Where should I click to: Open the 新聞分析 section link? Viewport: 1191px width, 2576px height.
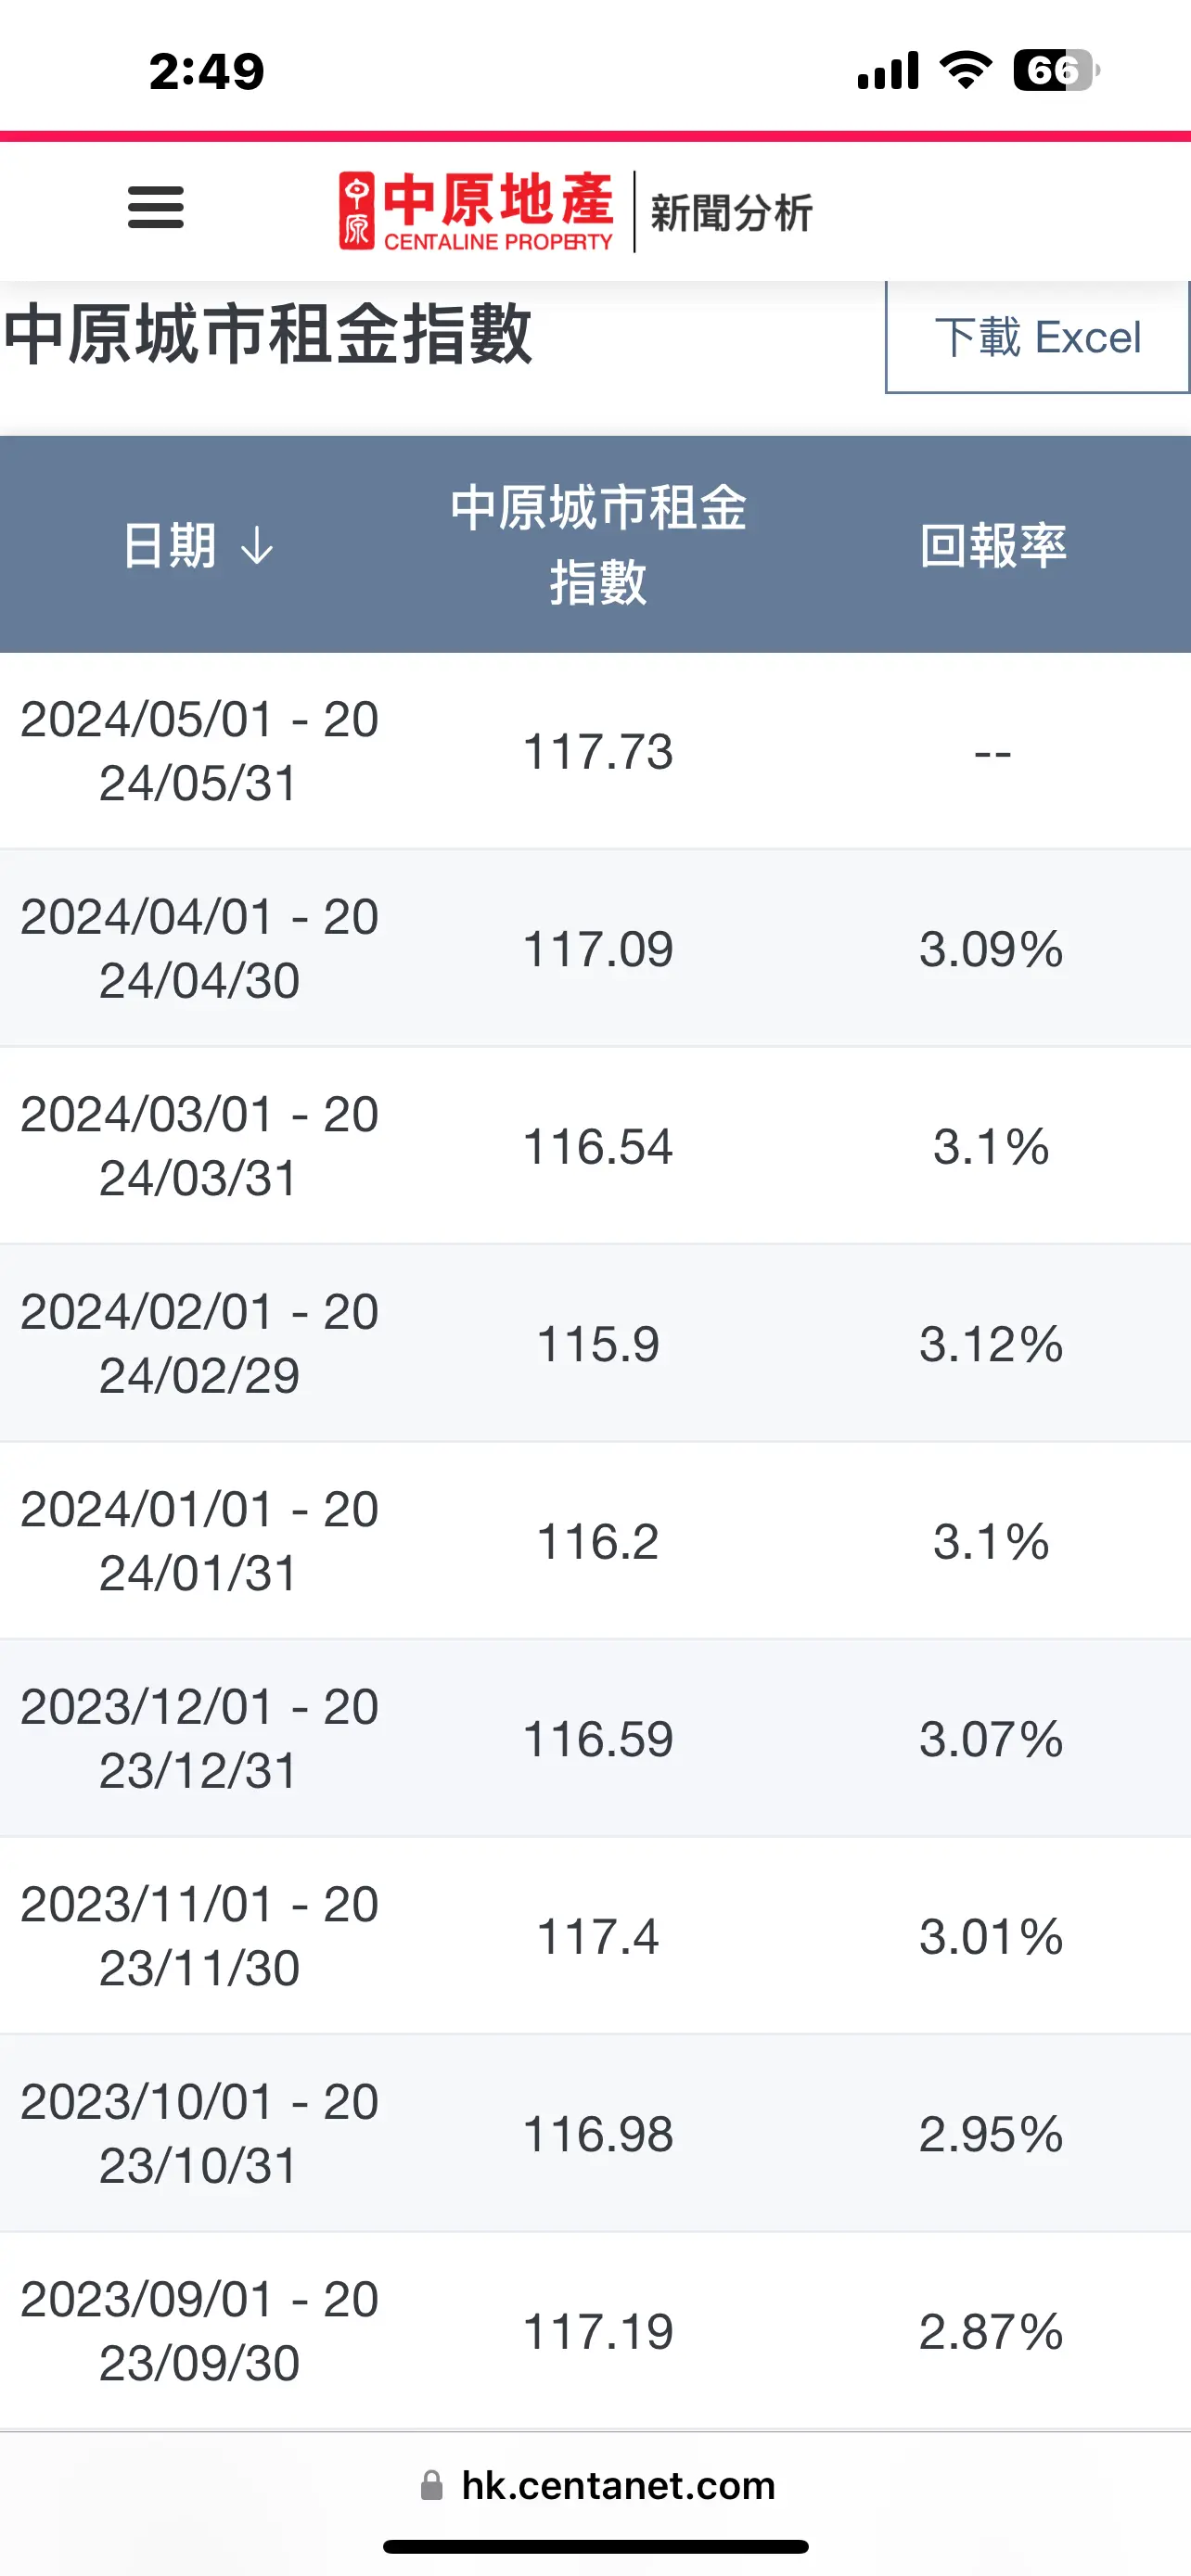coord(731,213)
